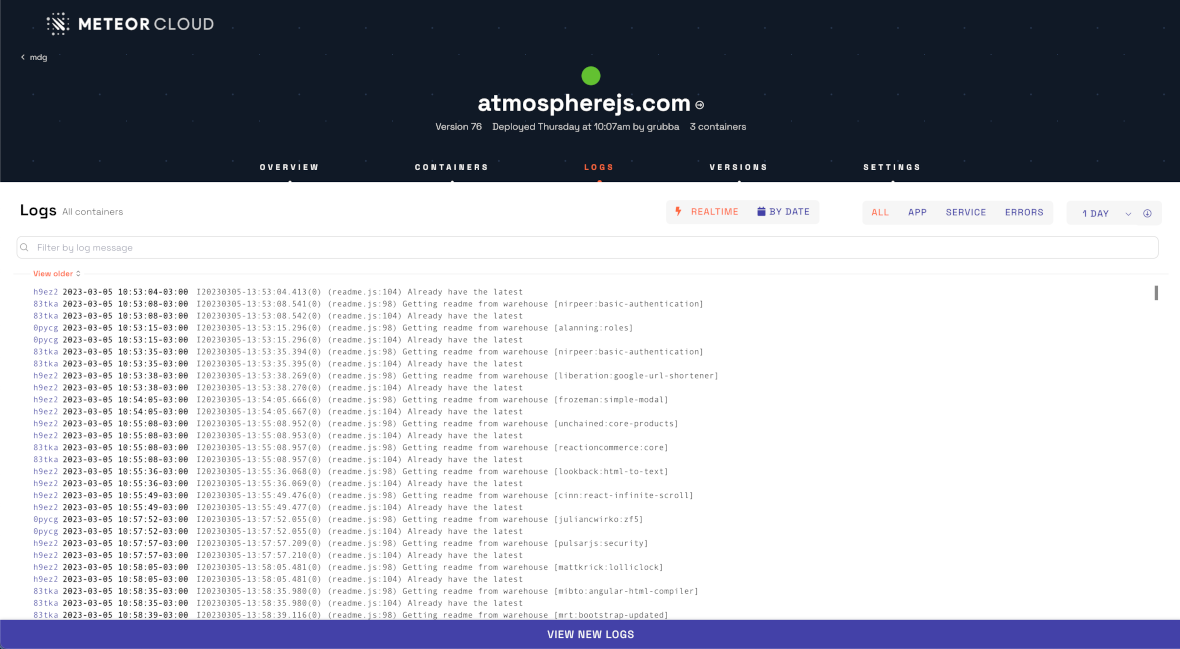Image resolution: width=1180 pixels, height=649 pixels.
Task: Open the external link icon beside atmospherejs.com
Action: pos(700,105)
